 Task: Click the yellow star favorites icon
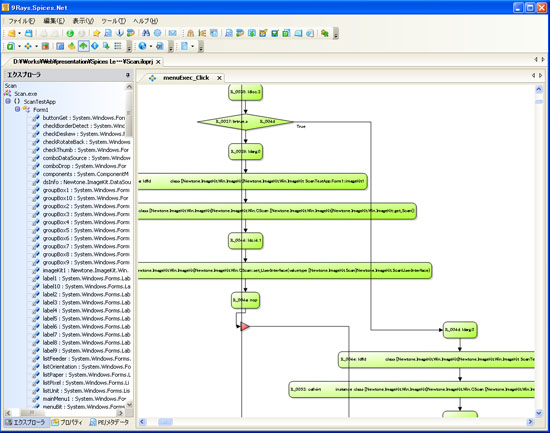point(96,33)
